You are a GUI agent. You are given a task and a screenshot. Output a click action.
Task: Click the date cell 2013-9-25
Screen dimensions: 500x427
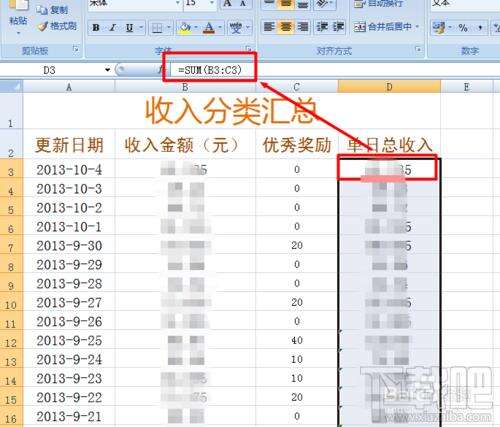(x=69, y=340)
